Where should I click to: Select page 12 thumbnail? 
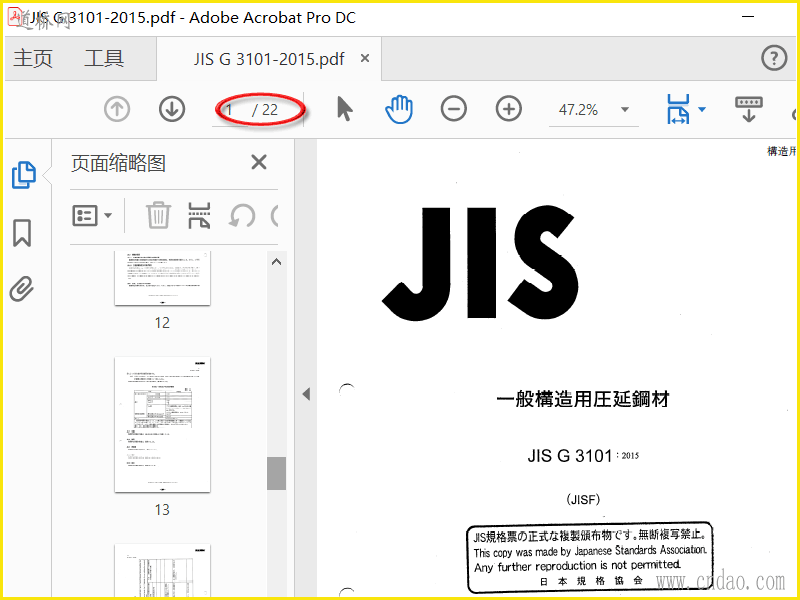click(162, 278)
